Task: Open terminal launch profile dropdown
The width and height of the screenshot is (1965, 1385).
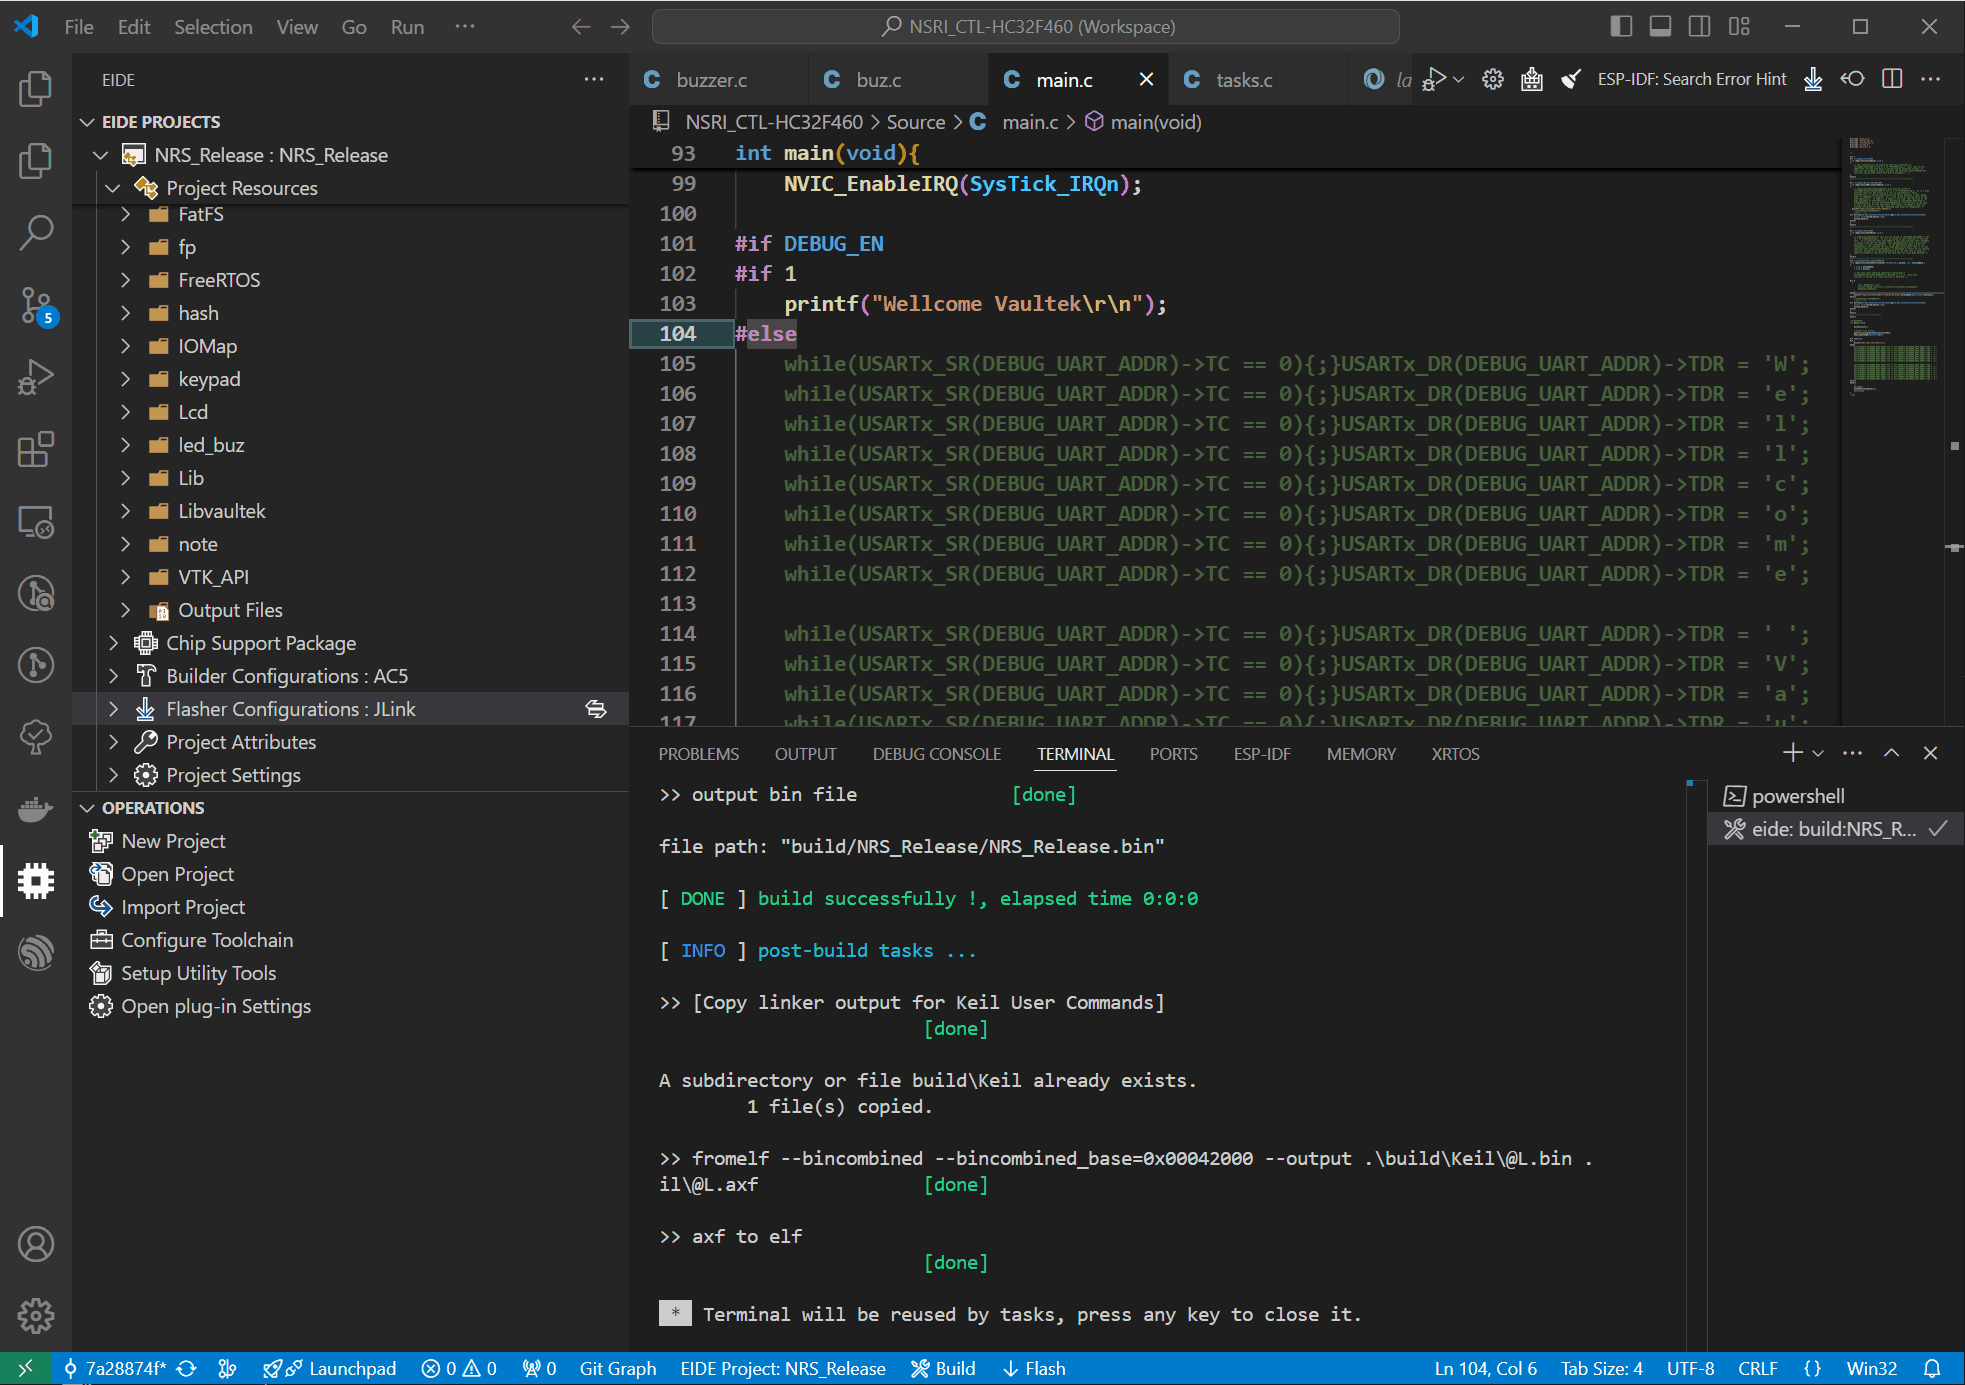Action: tap(1818, 753)
